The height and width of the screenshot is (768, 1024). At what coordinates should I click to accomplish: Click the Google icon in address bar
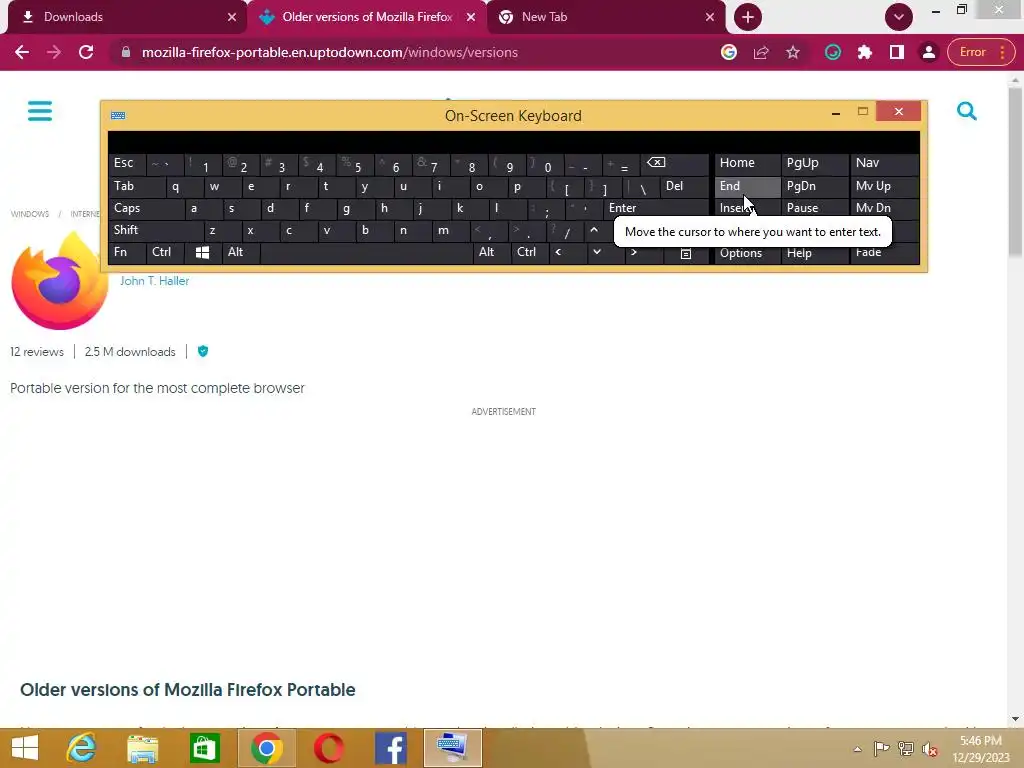729,52
